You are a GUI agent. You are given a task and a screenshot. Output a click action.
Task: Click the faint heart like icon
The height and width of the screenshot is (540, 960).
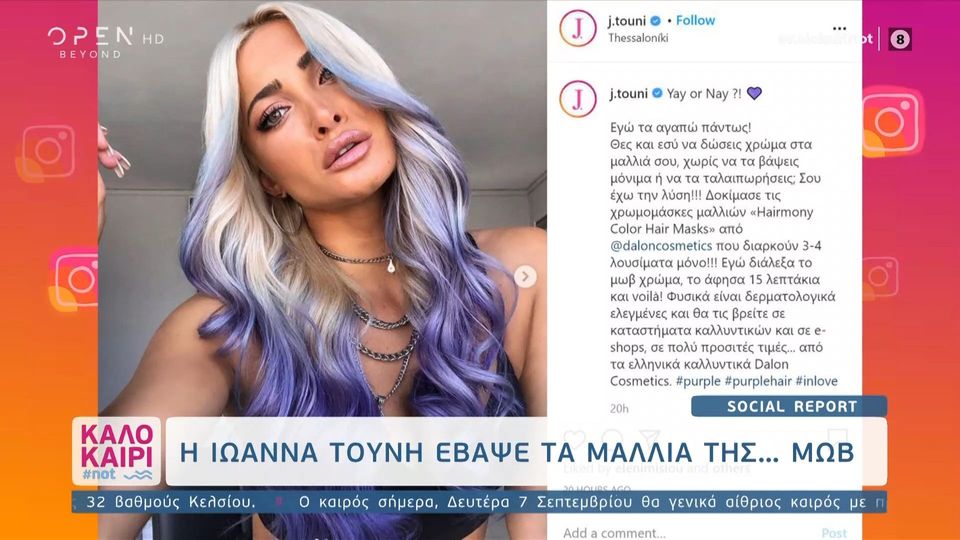coord(574,438)
